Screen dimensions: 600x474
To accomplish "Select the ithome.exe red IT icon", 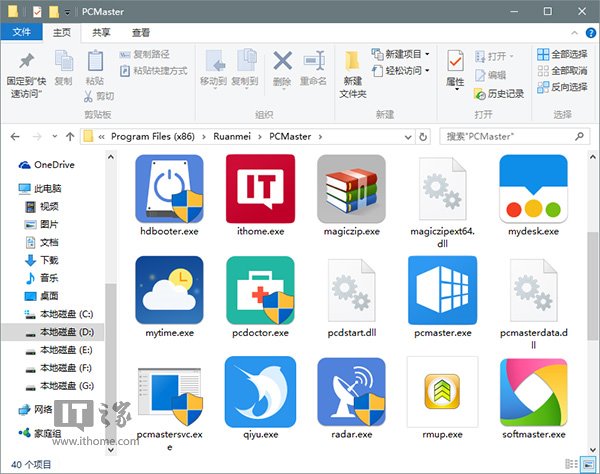I will 260,189.
